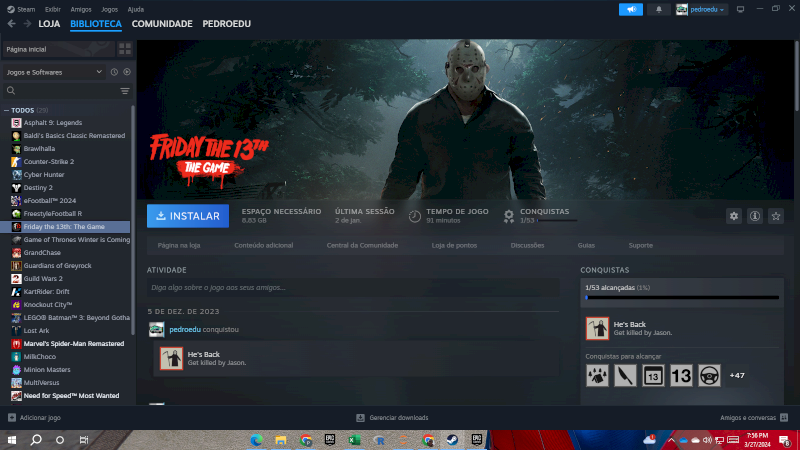Image resolution: width=800 pixels, height=450 pixels.
Task: Open the notifications bell
Action: coord(659,9)
